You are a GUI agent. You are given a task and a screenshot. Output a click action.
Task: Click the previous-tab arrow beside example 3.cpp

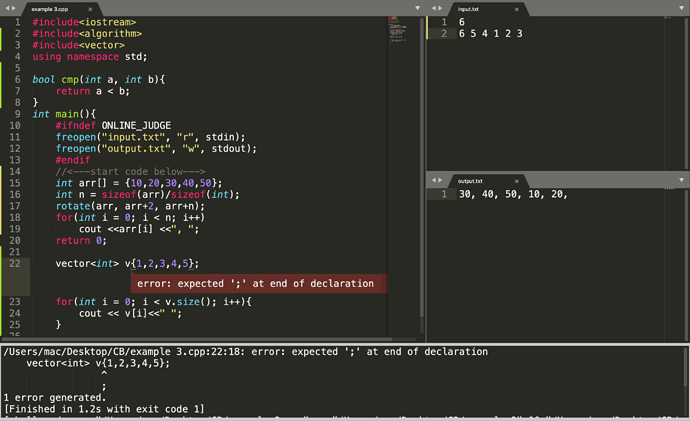pyautogui.click(x=7, y=8)
